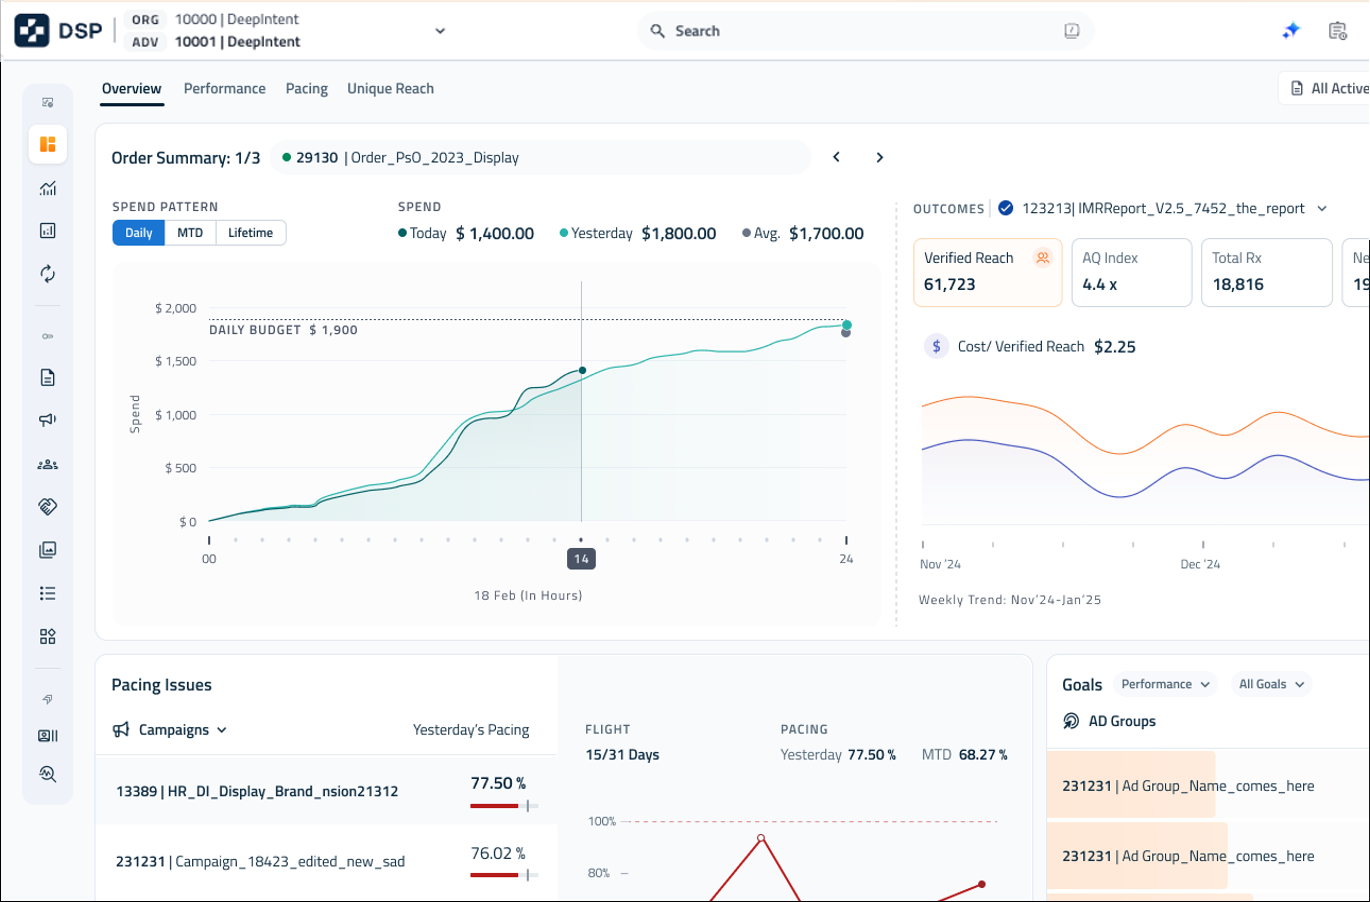1370x902 pixels.
Task: Open the bar chart report sidebar icon
Action: coord(48,231)
